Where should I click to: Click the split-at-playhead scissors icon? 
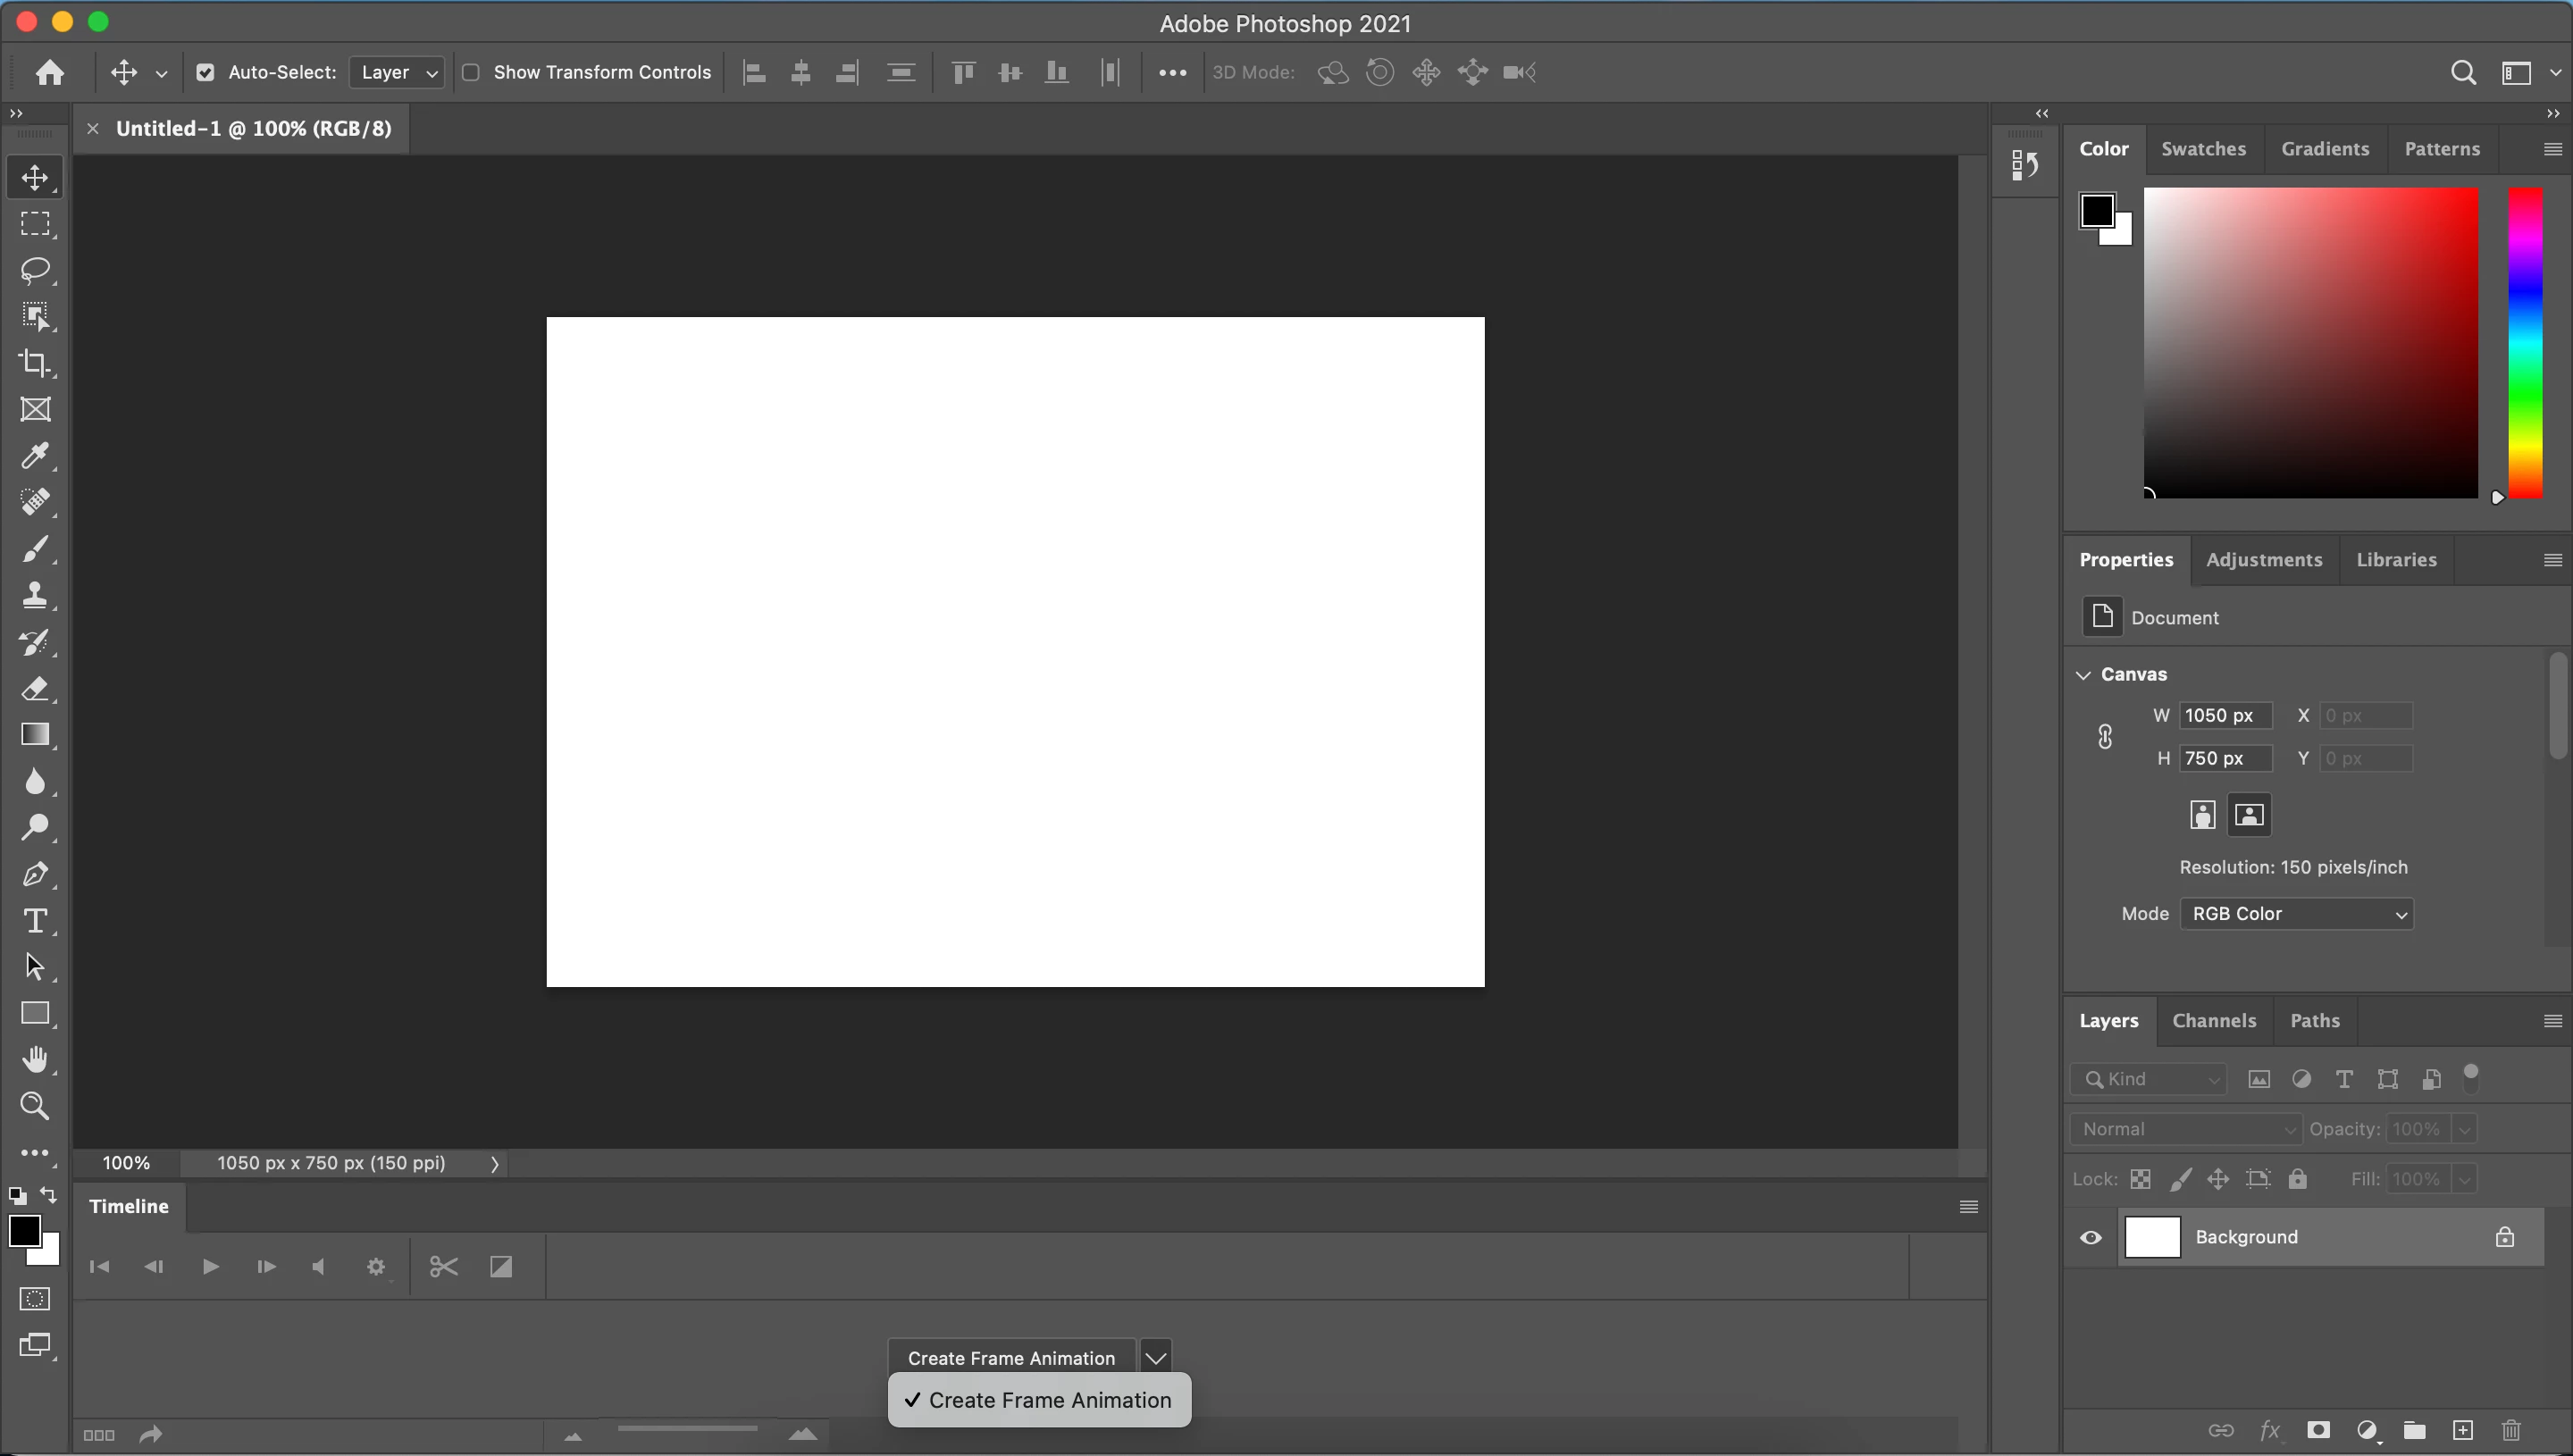click(443, 1267)
